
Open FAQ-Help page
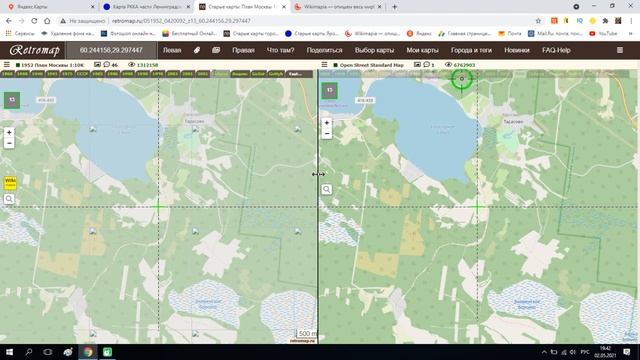[556, 50]
